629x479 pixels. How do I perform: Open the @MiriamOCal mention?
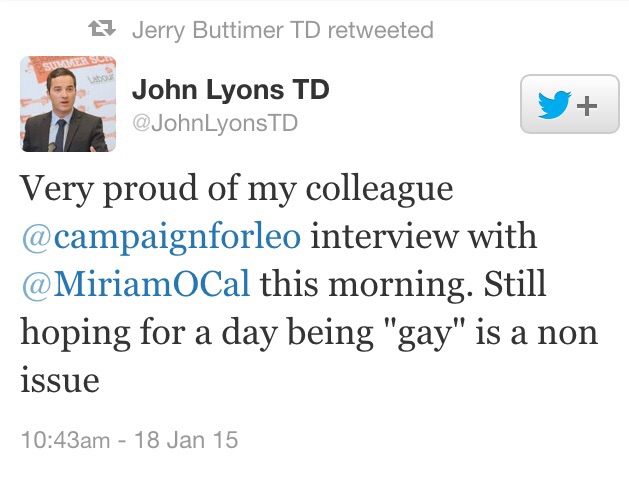point(137,284)
